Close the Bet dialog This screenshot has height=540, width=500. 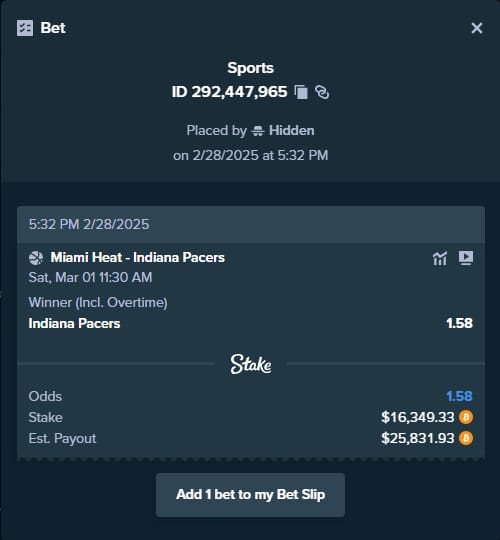tap(477, 28)
